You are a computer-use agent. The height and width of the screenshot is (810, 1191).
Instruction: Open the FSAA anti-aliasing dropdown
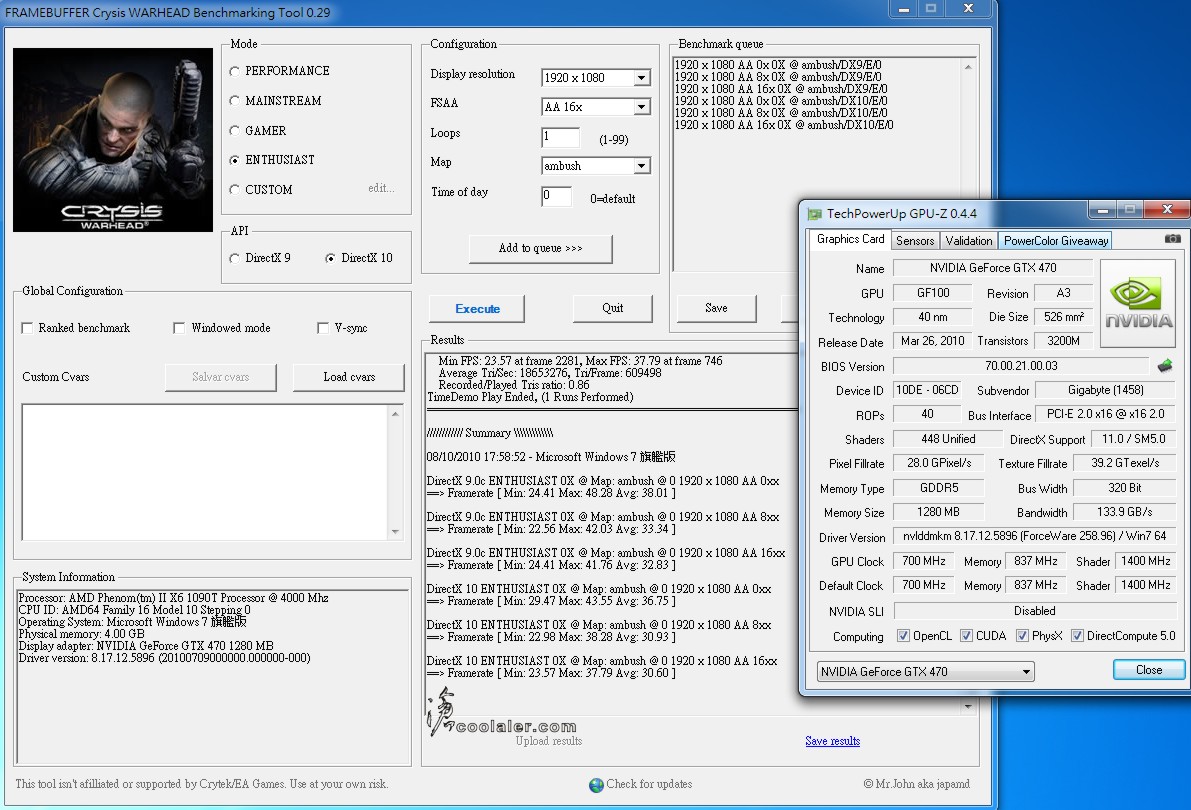pyautogui.click(x=596, y=107)
